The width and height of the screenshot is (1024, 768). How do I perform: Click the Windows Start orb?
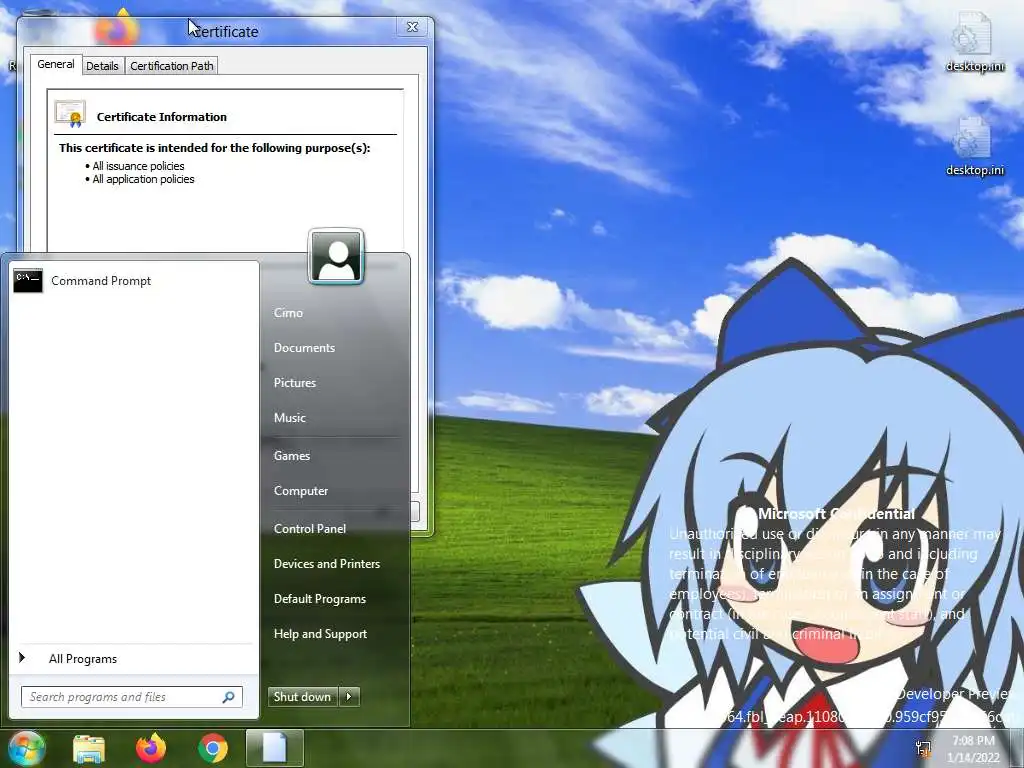pyautogui.click(x=26, y=748)
